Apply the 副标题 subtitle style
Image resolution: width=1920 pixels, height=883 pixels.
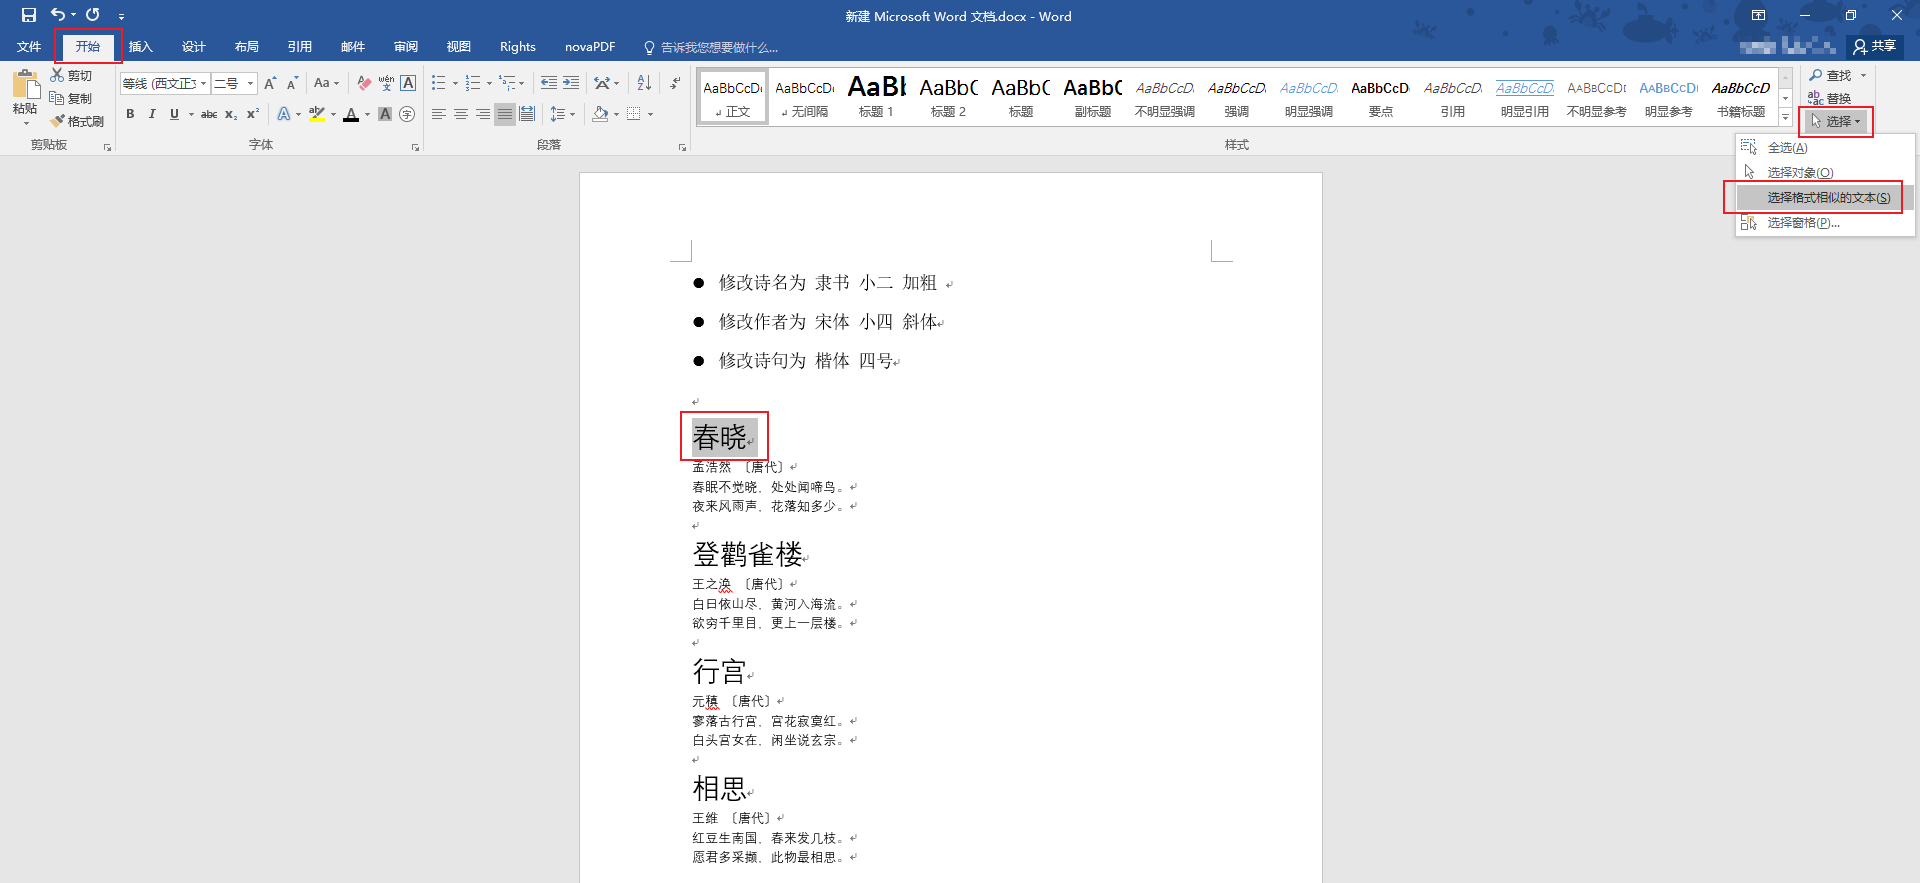(x=1092, y=97)
